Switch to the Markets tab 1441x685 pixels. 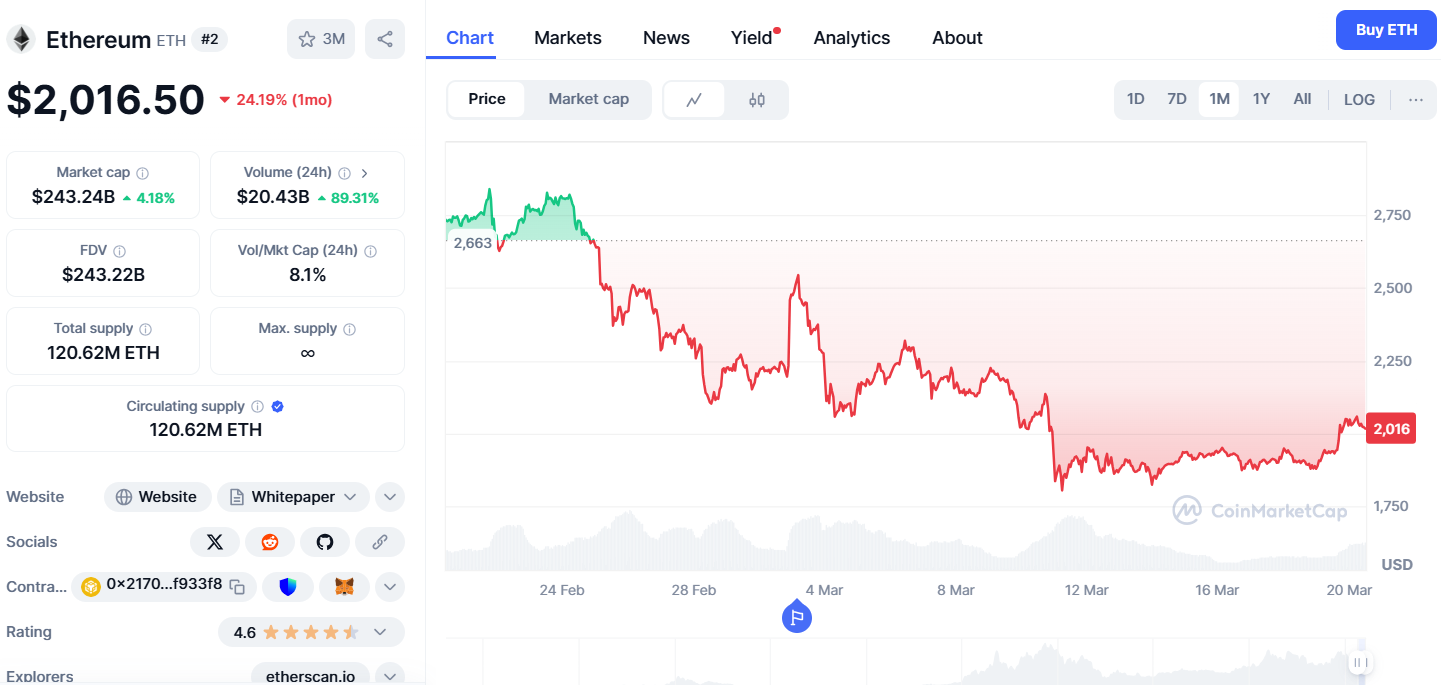pyautogui.click(x=568, y=38)
